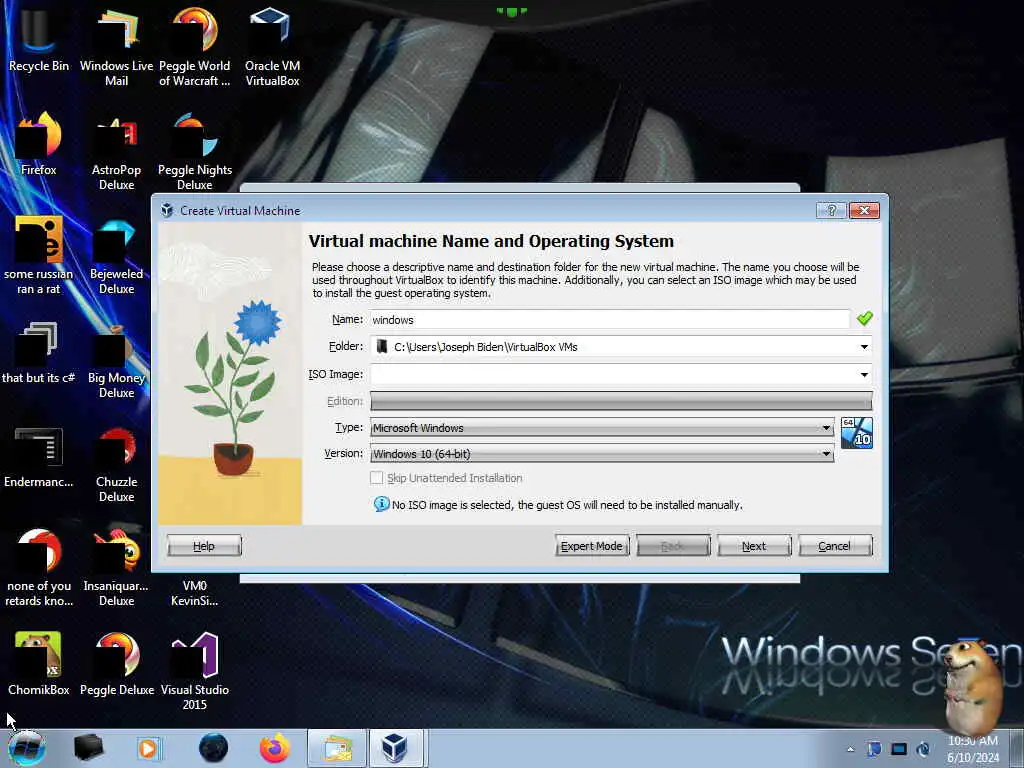This screenshot has height=768, width=1024.
Task: Open Windows Live Mail desktop icon
Action: point(116,46)
